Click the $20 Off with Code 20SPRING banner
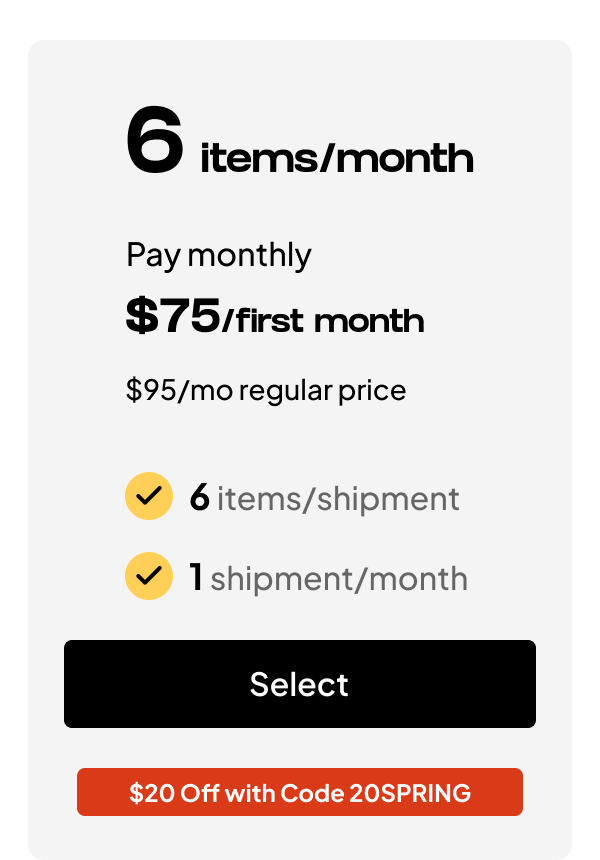 [x=299, y=793]
